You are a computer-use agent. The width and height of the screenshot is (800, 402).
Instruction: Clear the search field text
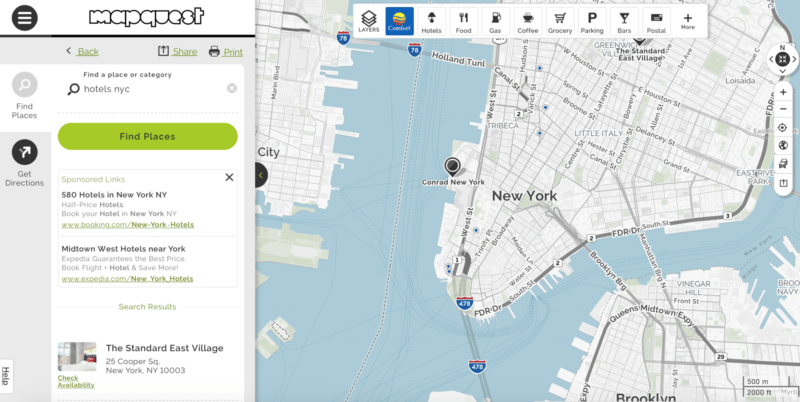pos(232,88)
